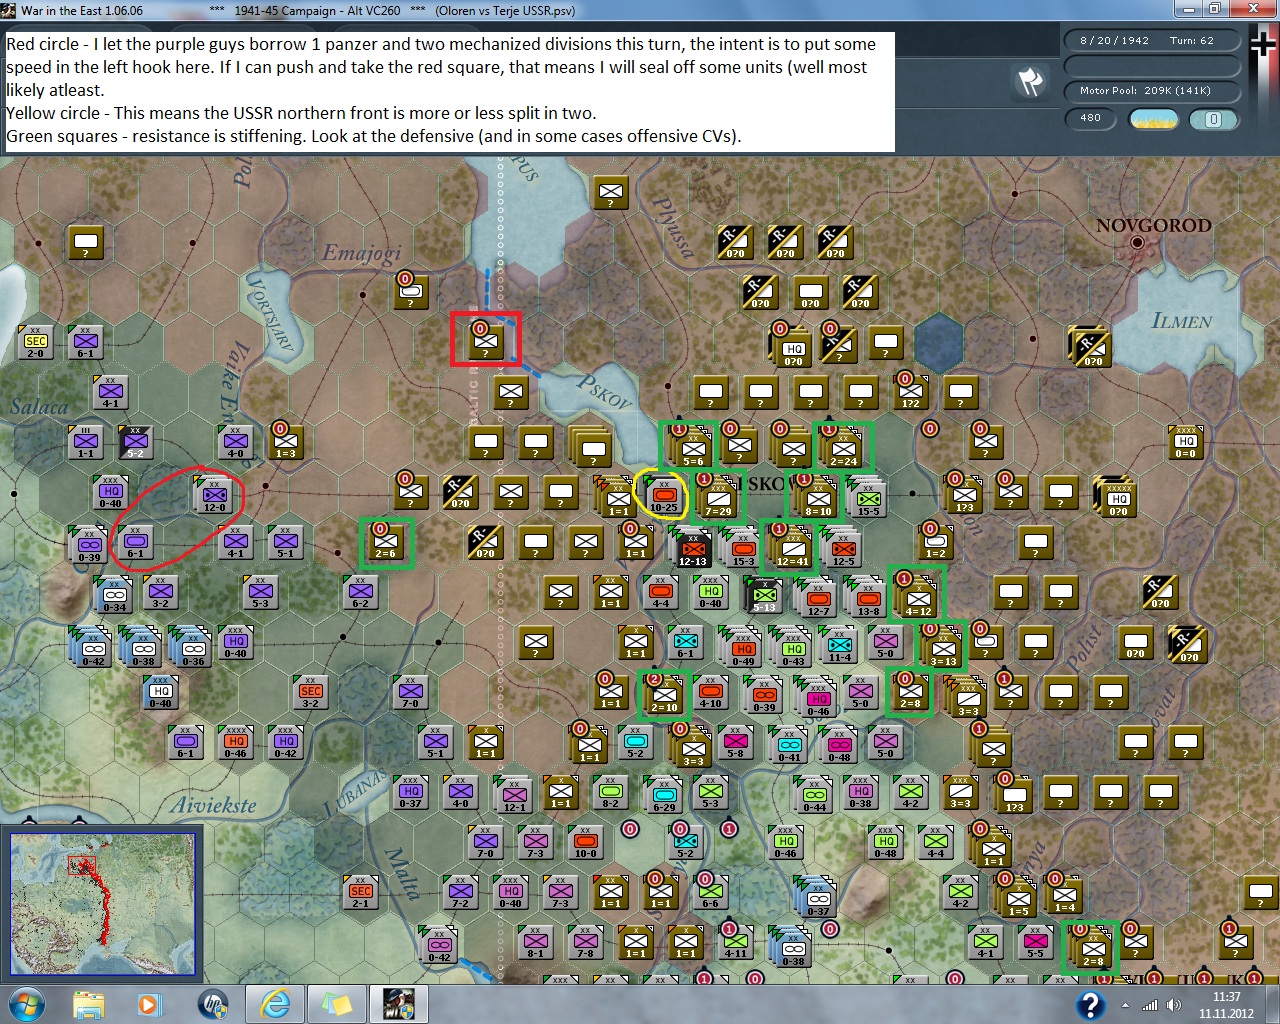
Task: Select the red 12-7 panzer stack
Action: [818, 598]
